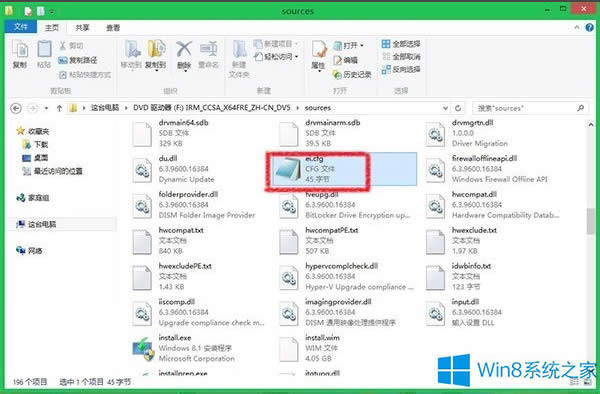Open the address bar history dropdown

coord(445,108)
